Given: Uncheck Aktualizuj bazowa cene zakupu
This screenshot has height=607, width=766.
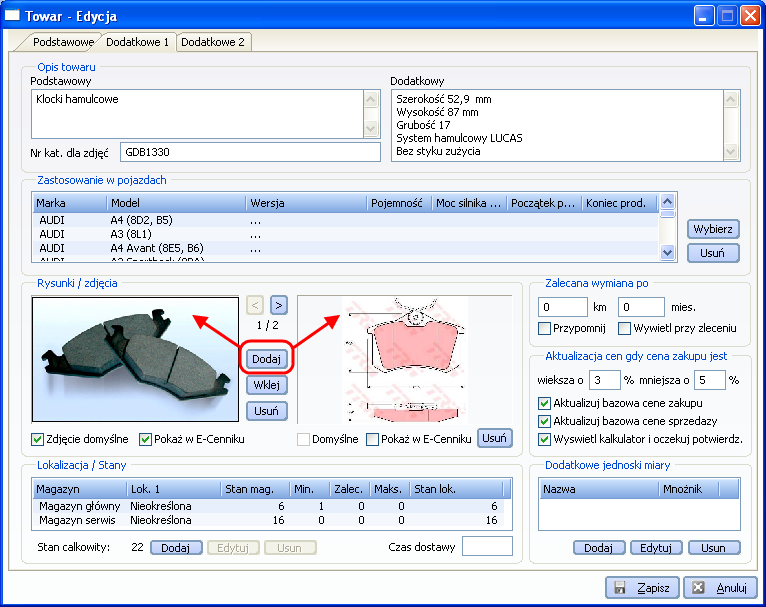Looking at the screenshot, I should coord(544,403).
